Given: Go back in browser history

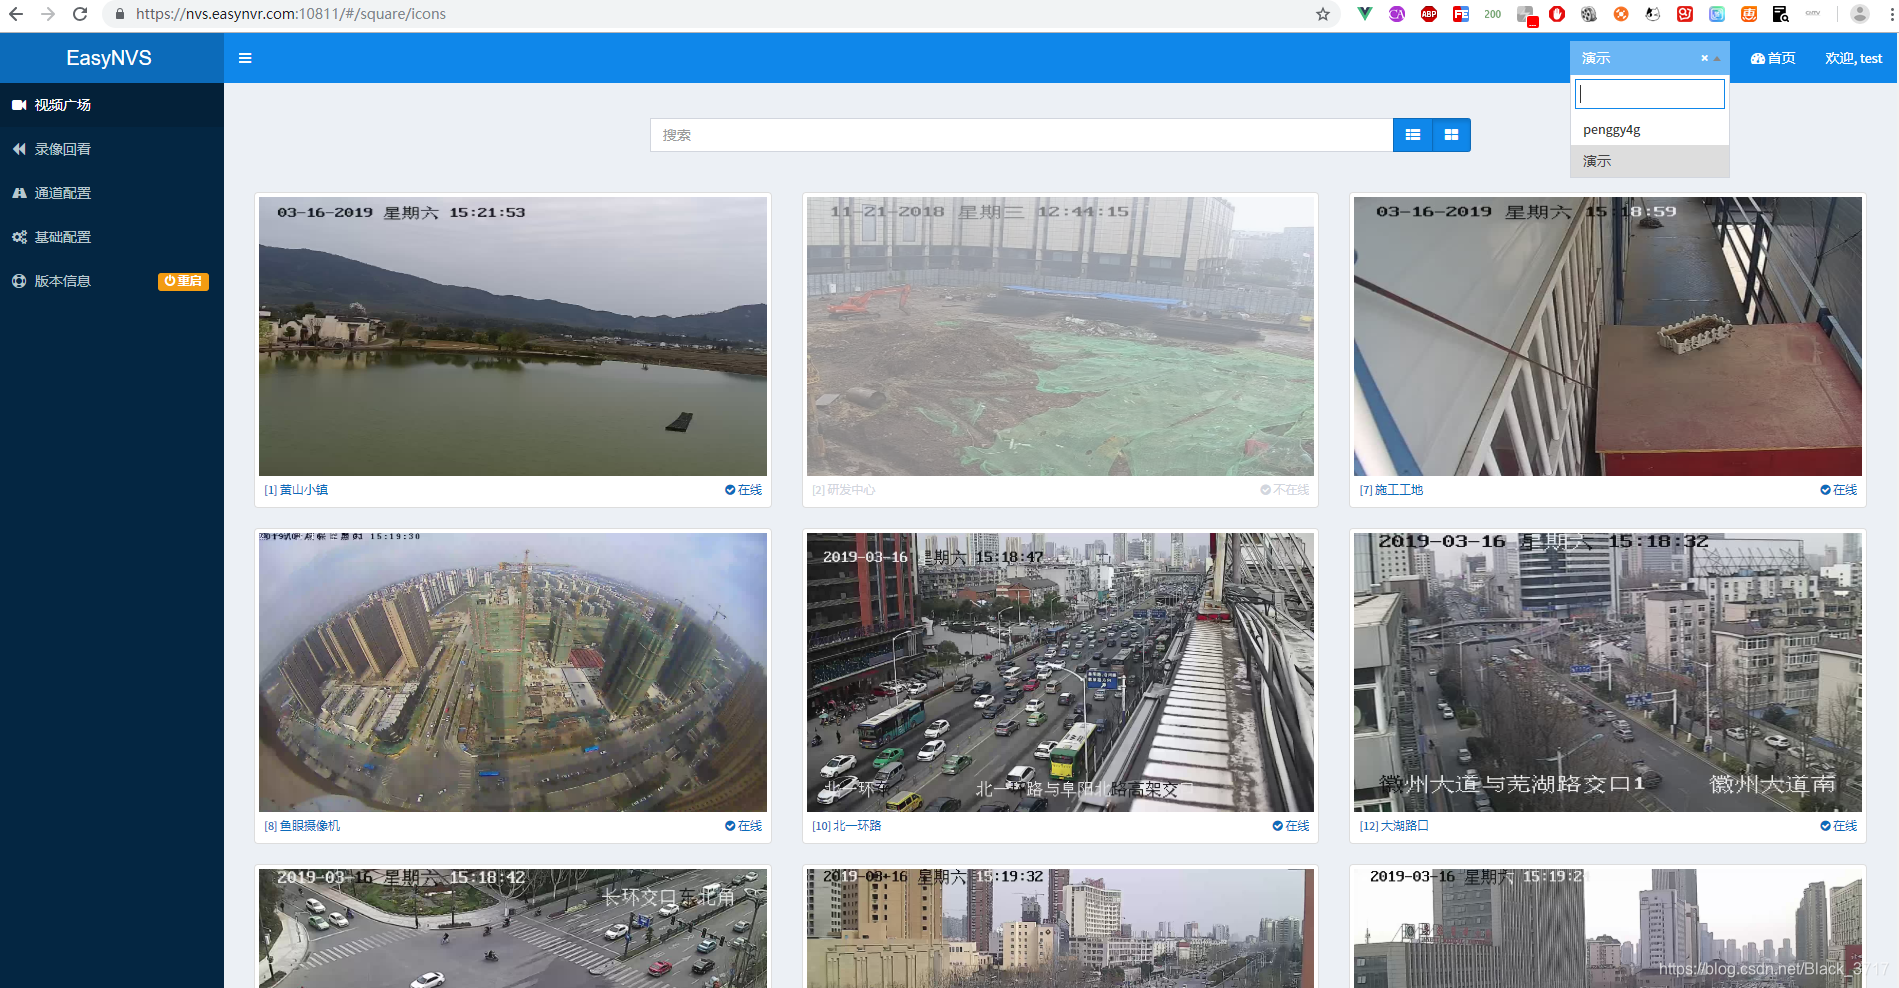Looking at the screenshot, I should point(16,14).
